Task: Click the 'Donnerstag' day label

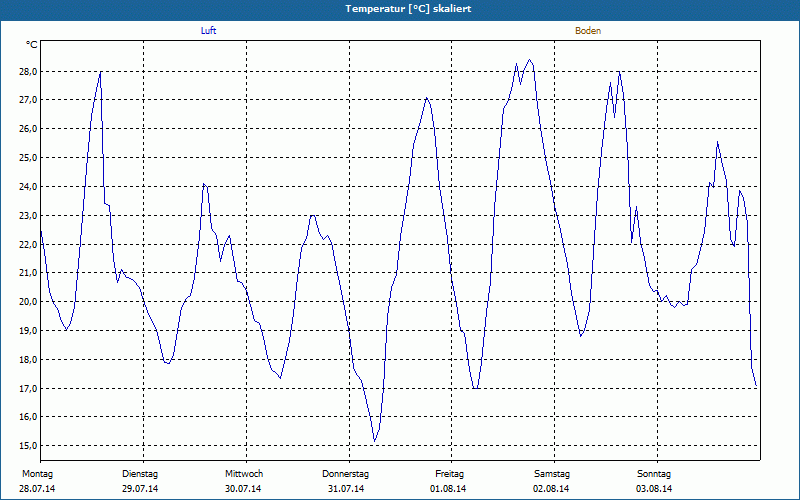Action: tap(345, 474)
